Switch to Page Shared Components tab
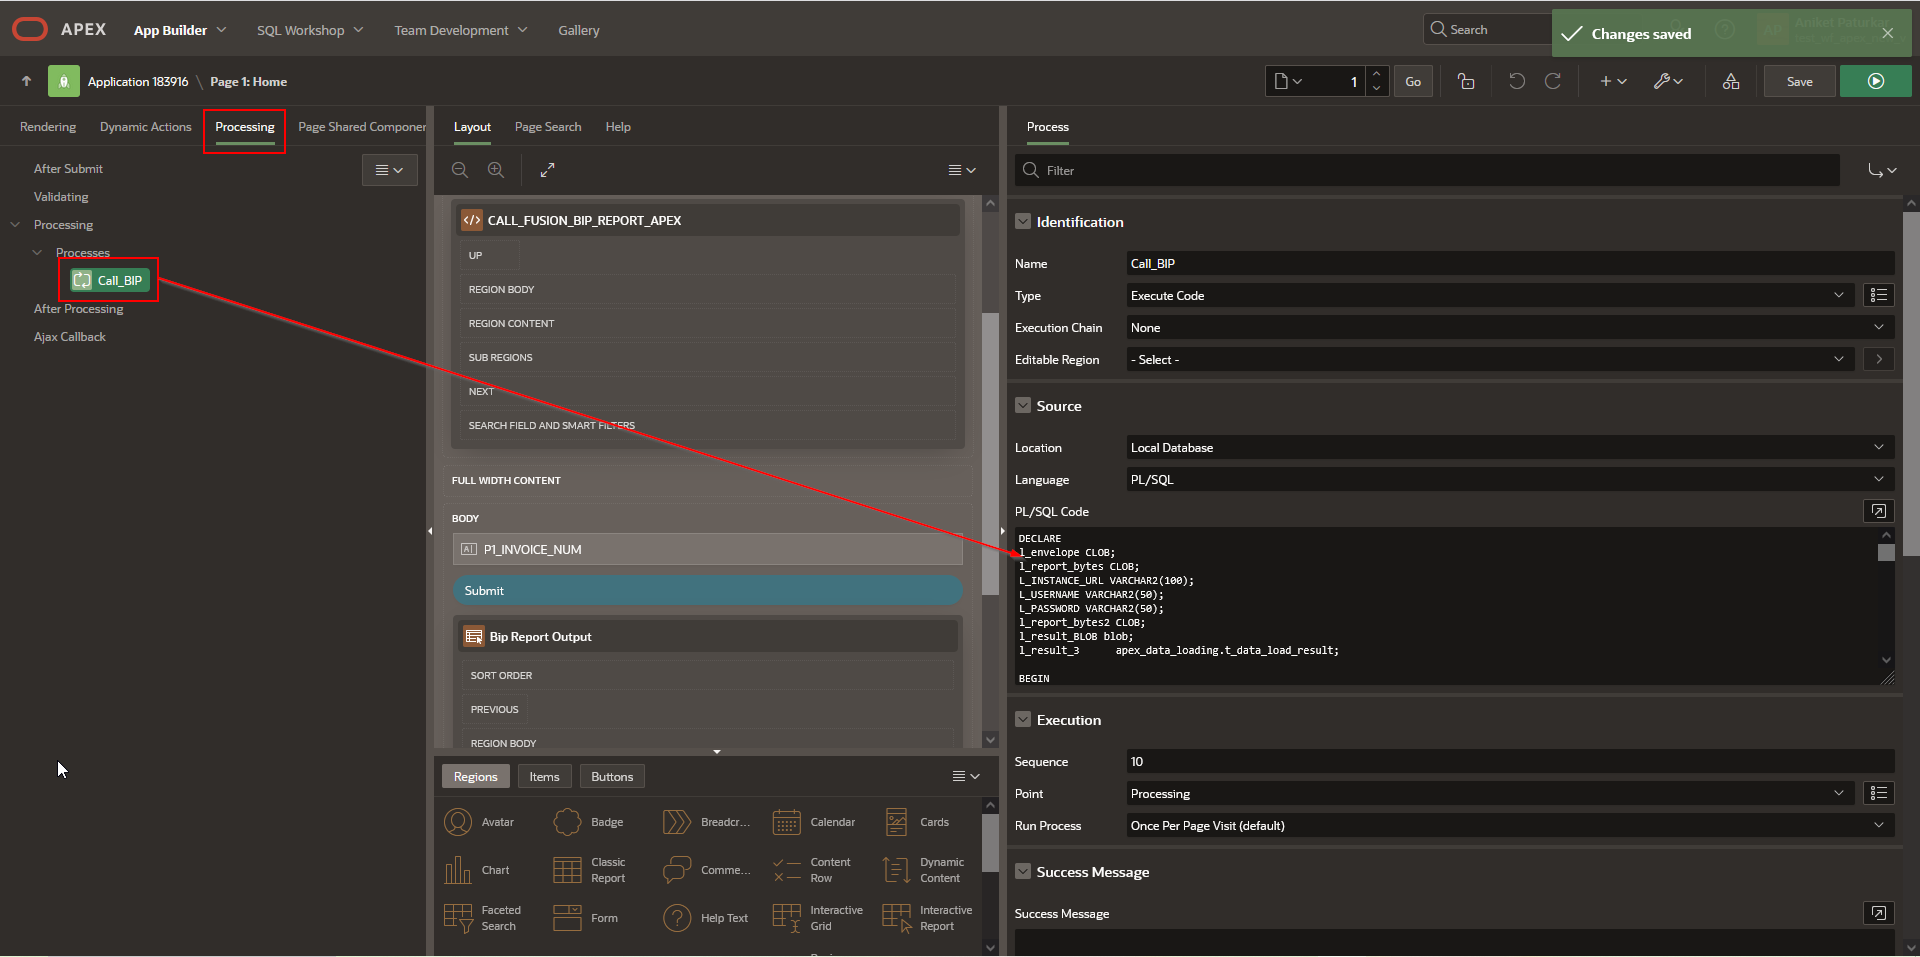Viewport: 1920px width, 957px height. [362, 127]
